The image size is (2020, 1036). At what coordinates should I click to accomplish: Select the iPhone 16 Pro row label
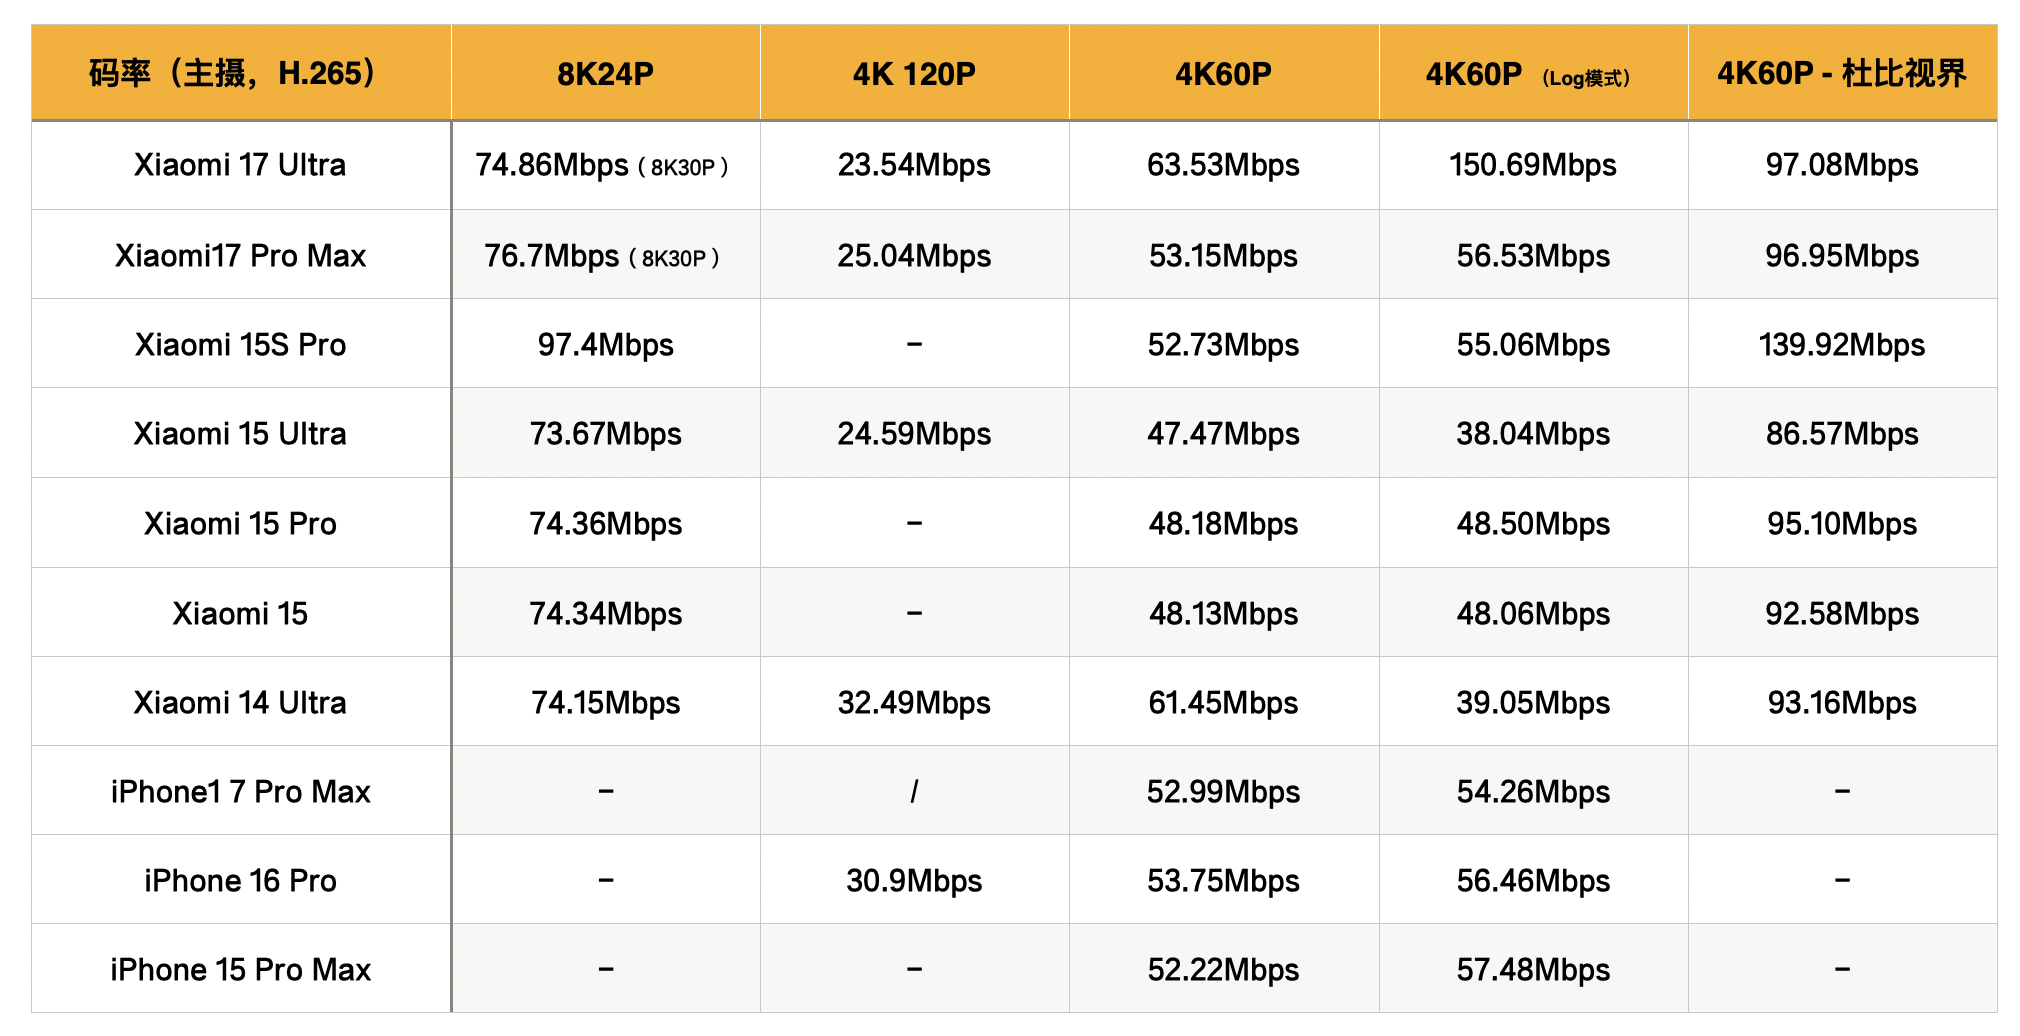[241, 880]
